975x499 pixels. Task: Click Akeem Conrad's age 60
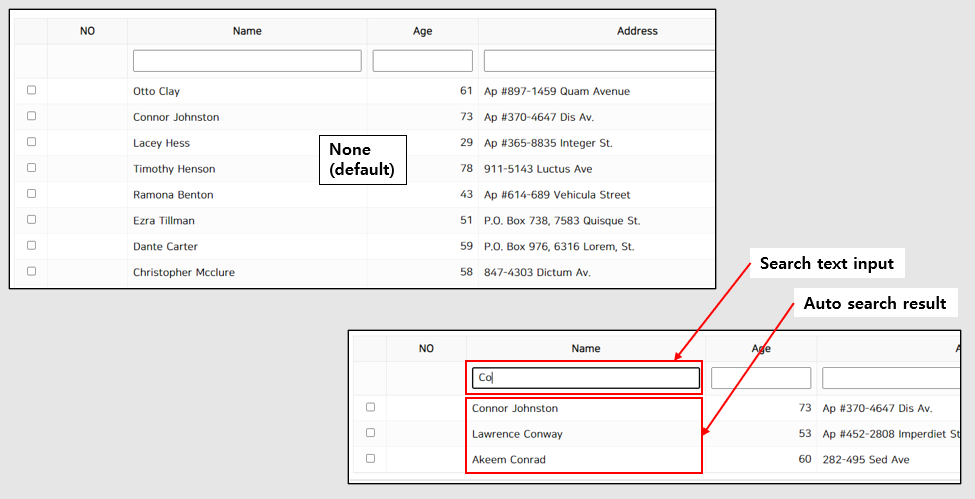(805, 459)
